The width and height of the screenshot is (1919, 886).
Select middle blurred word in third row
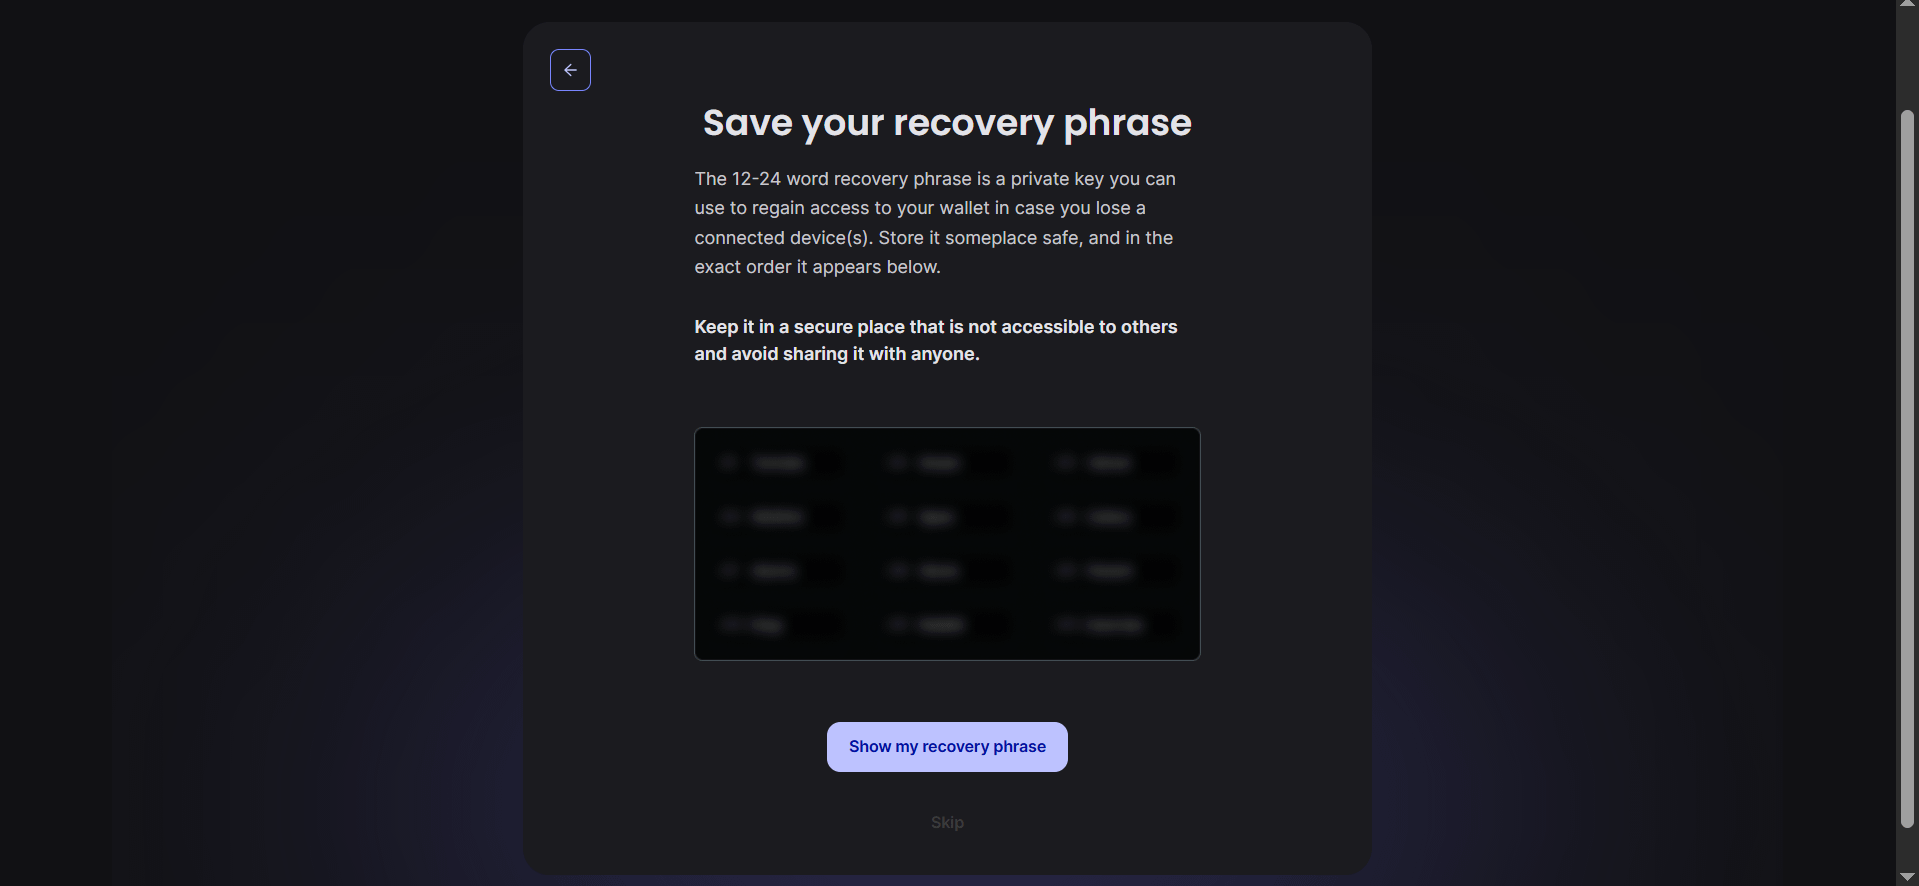point(939,571)
